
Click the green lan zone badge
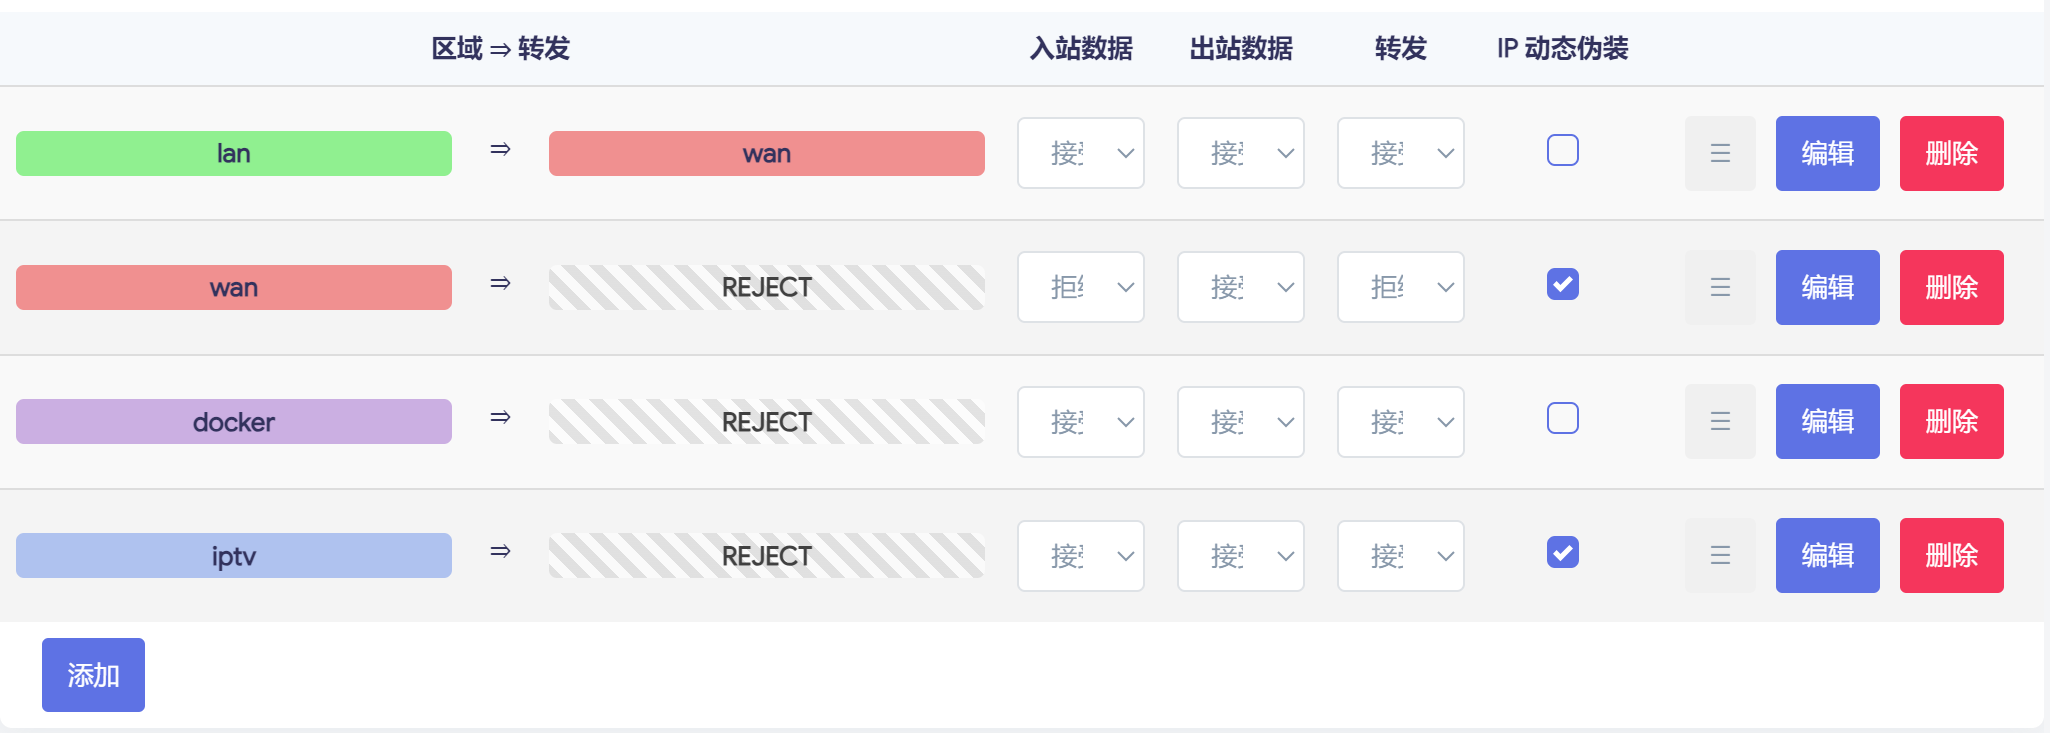(234, 153)
